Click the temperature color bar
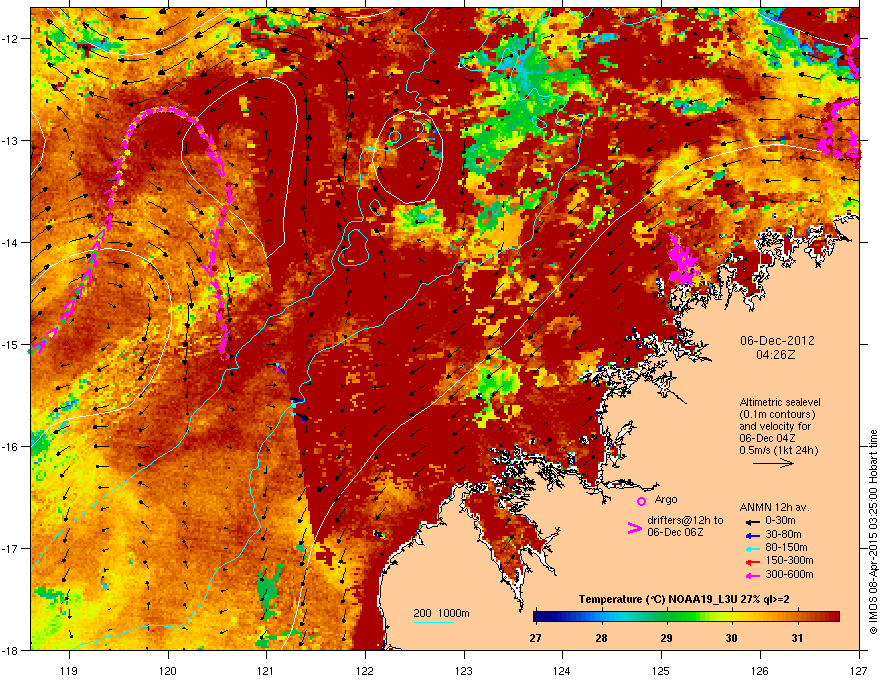The image size is (880, 680). tap(686, 617)
